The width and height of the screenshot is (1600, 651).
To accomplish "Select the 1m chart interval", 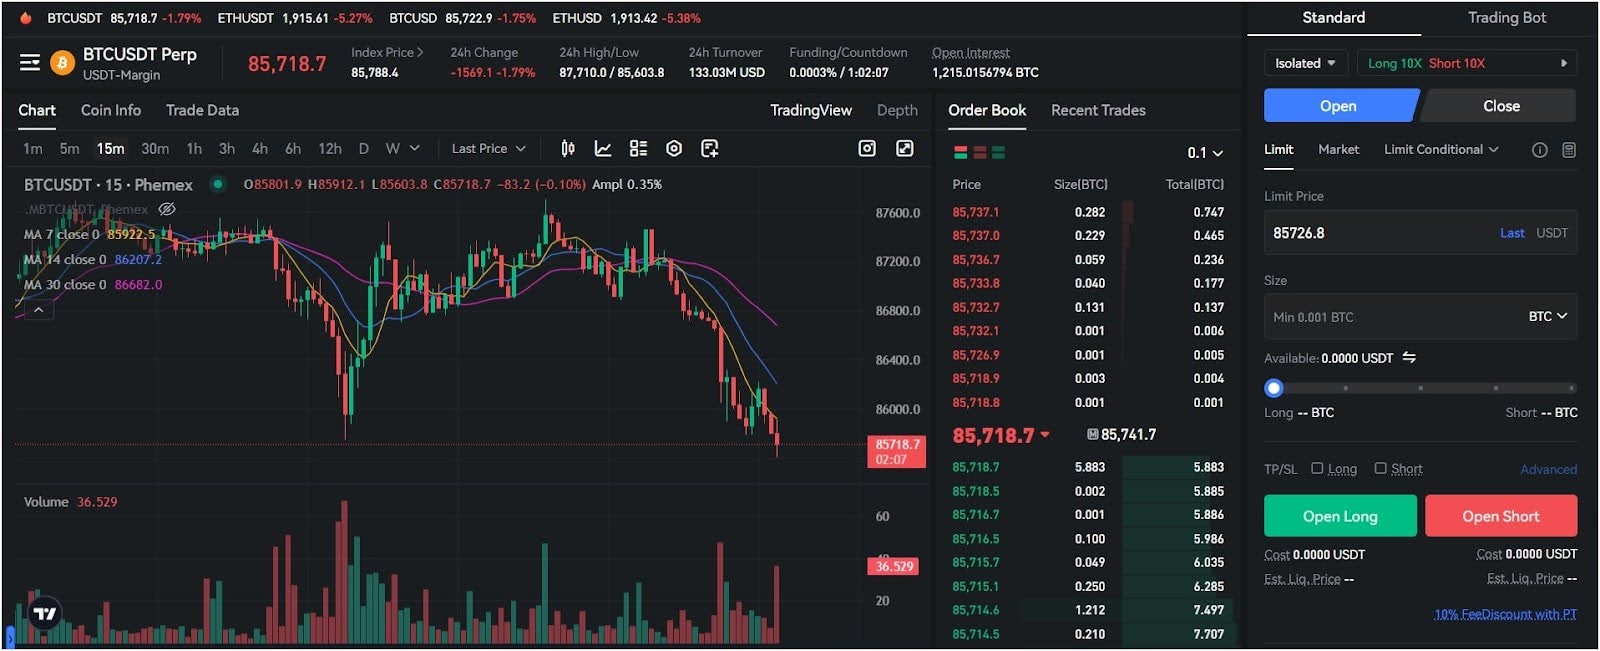I will [33, 148].
